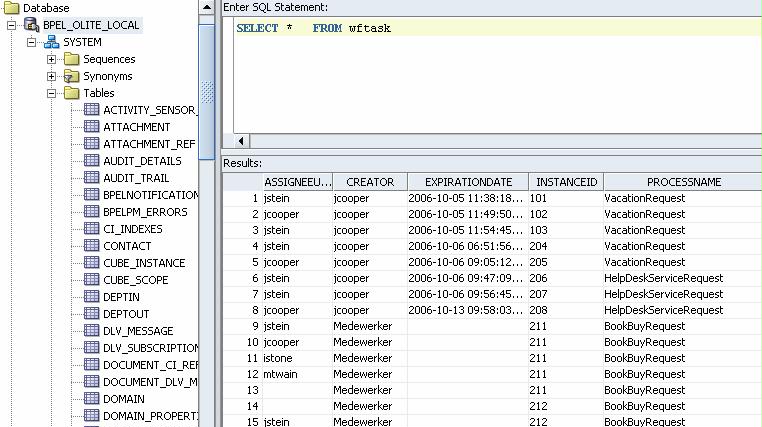
Task: Click BookBuyRequest cell in row 9
Action: coord(644,326)
